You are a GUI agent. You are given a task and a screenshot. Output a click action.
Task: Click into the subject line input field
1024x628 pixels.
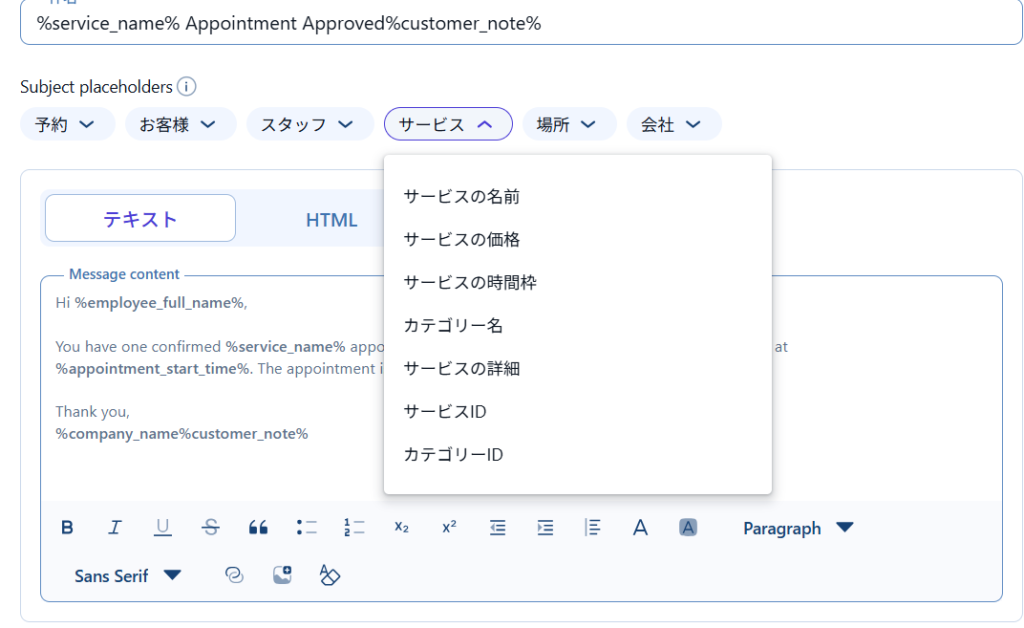coord(520,24)
